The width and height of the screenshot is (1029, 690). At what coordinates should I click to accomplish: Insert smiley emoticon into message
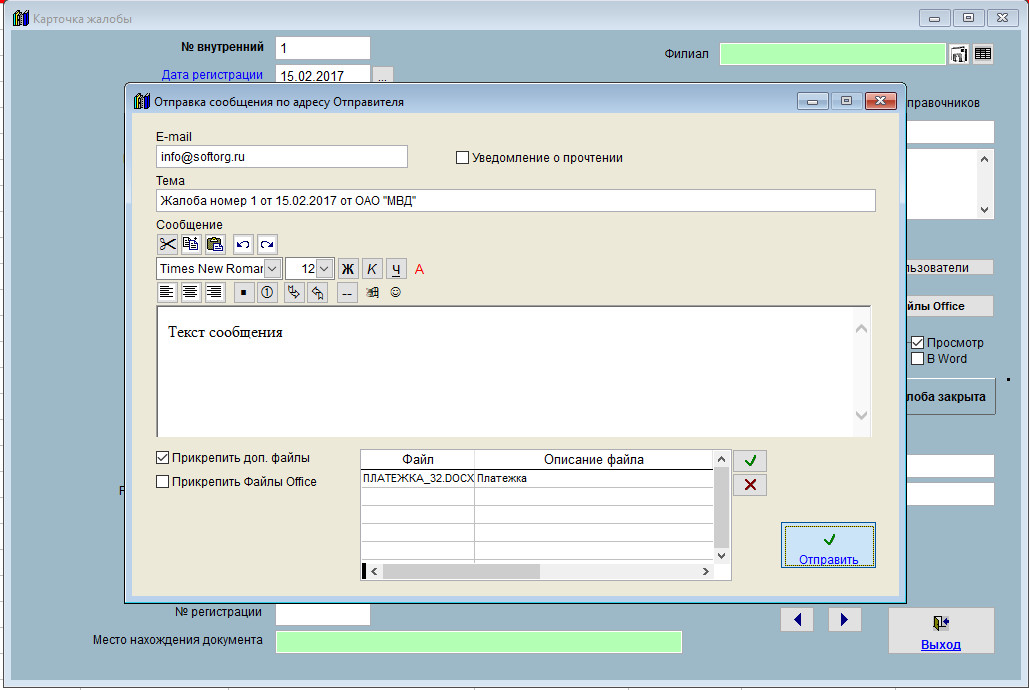(395, 292)
